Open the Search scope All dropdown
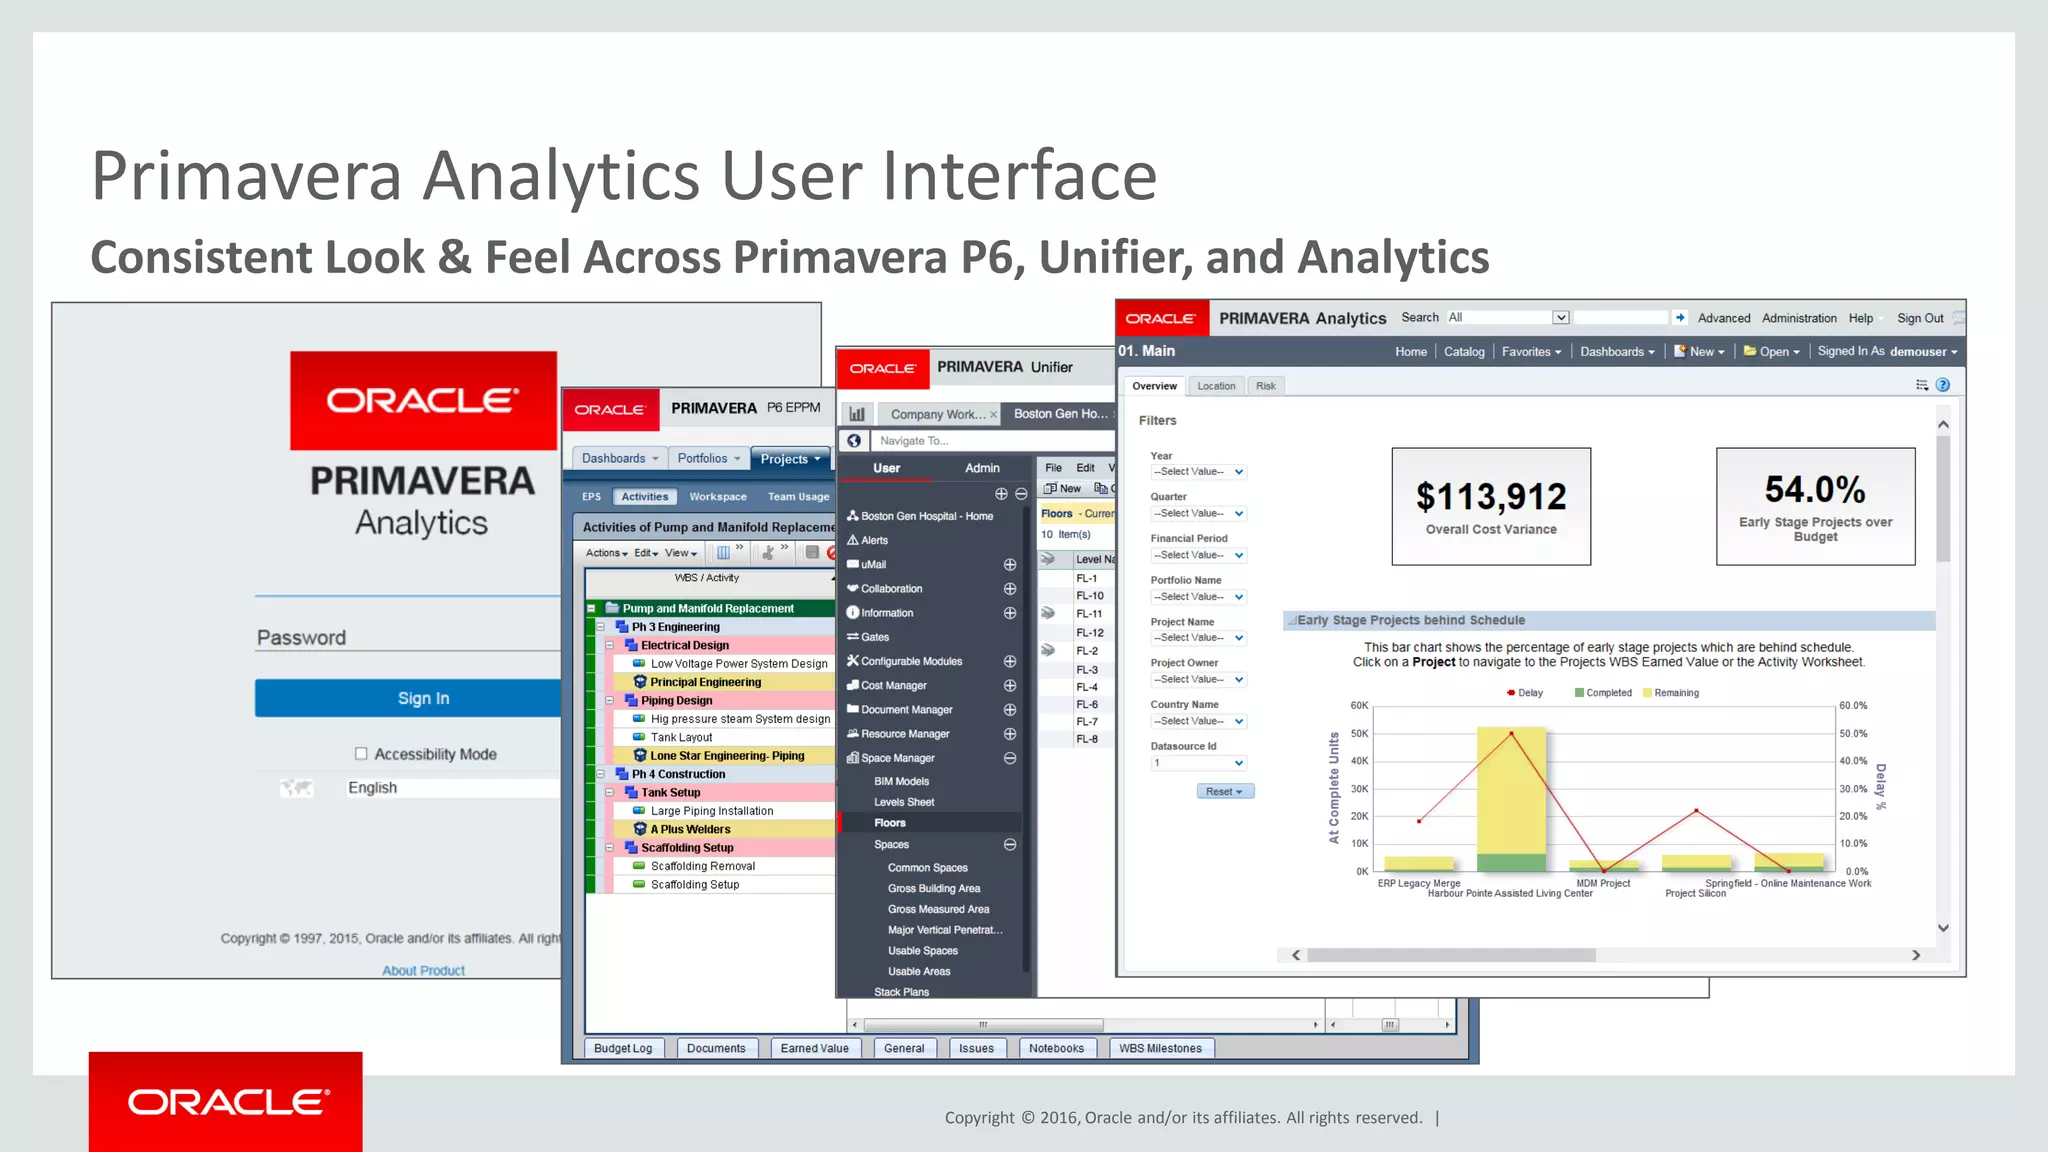 pyautogui.click(x=1508, y=318)
